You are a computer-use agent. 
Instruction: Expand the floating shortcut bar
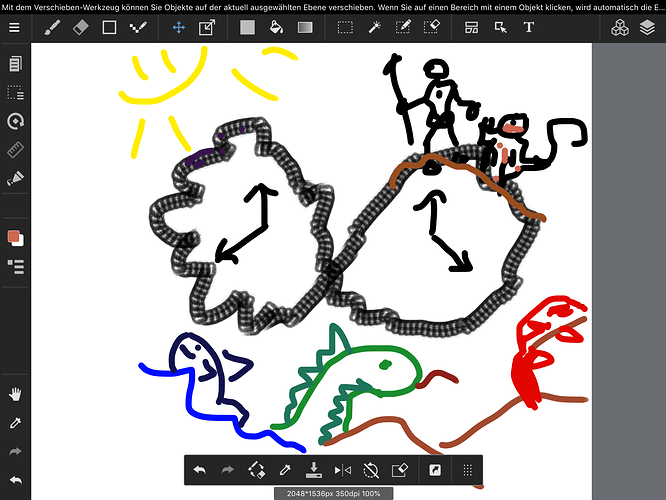tap(467, 469)
